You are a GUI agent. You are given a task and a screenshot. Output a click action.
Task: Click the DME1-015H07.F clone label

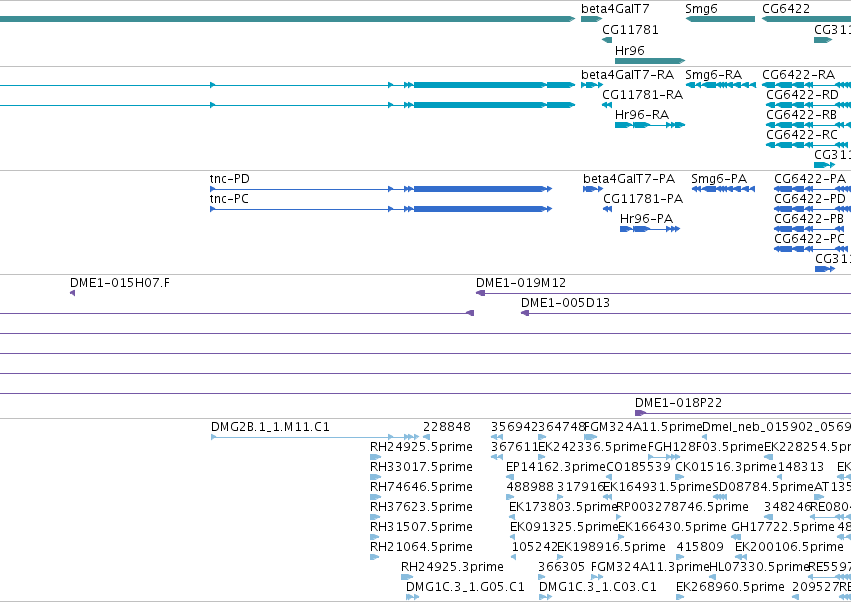(x=120, y=283)
